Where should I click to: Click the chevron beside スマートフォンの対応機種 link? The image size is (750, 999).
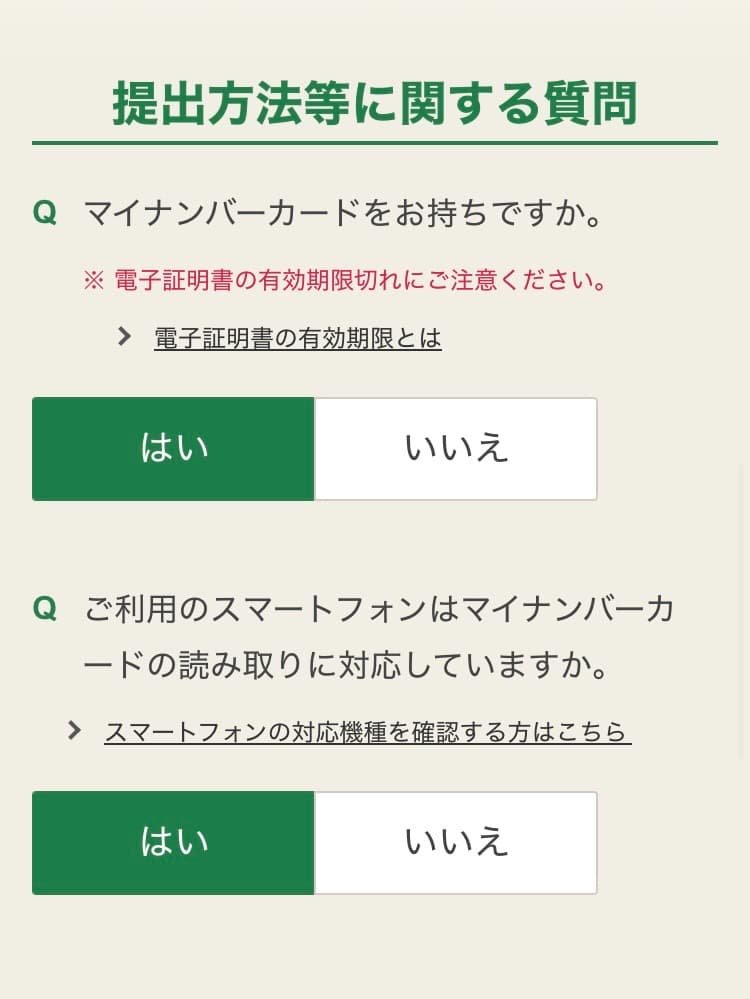click(75, 731)
